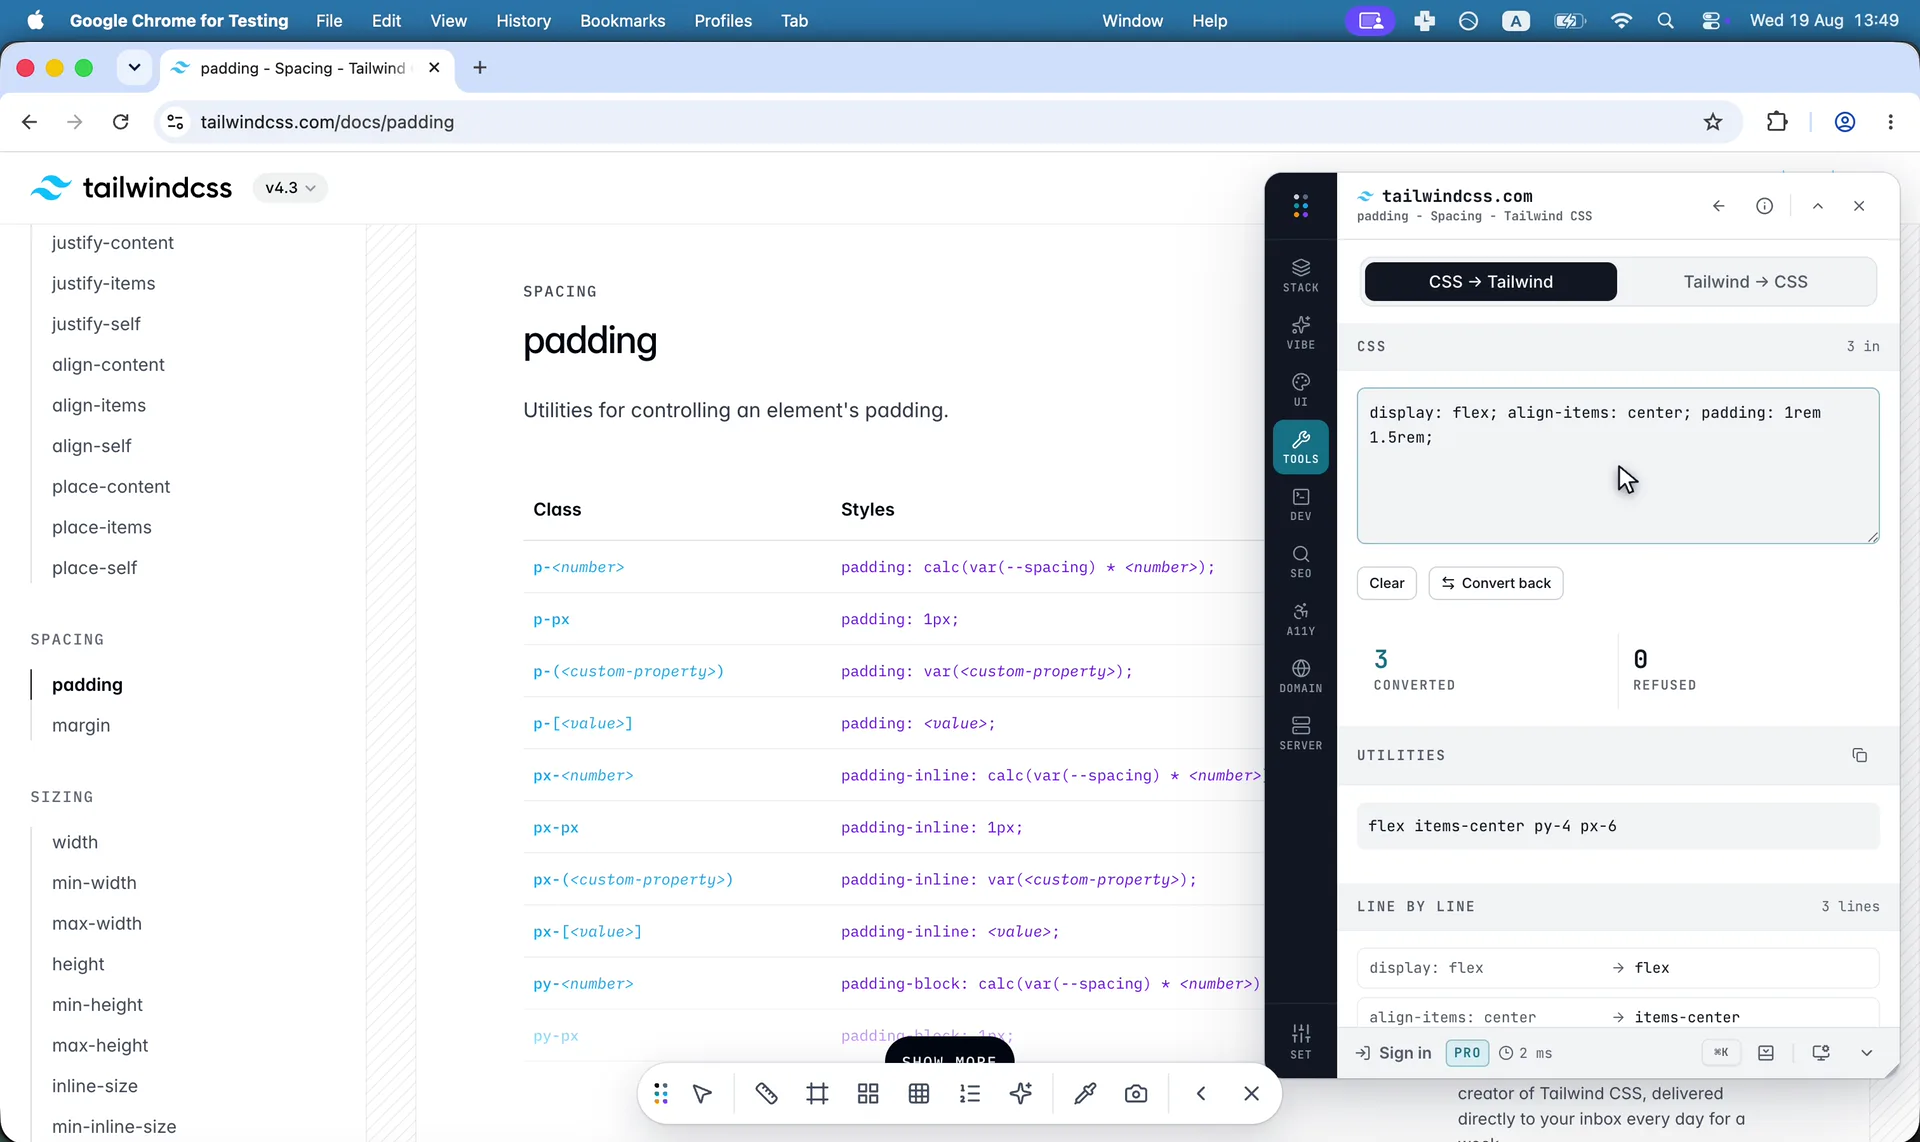The height and width of the screenshot is (1142, 1920).
Task: Click the ⌘K shortcut button
Action: tap(1720, 1053)
